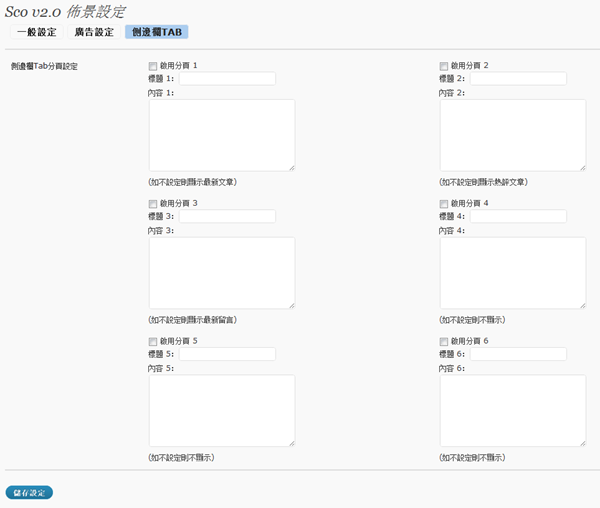Click the 內容 5 textarea resize handle
This screenshot has width=600, height=508.
[x=292, y=443]
